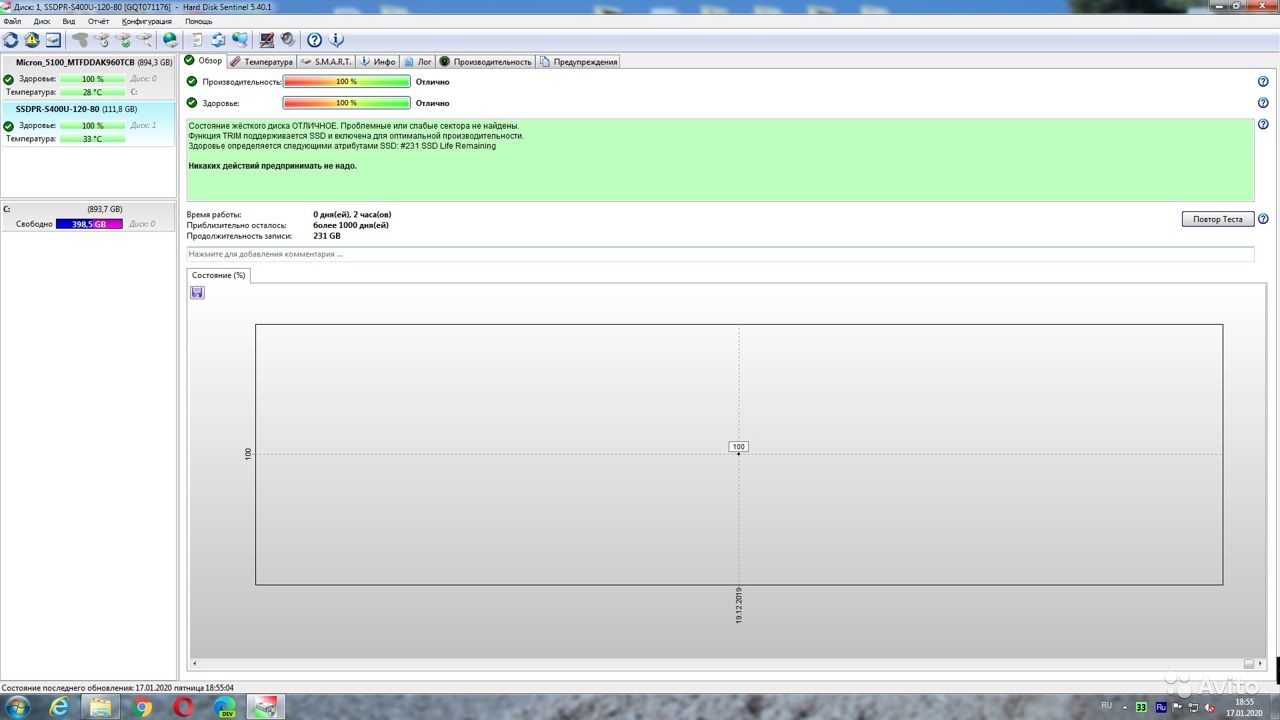
Task: Open the Предупреждения tab
Action: tap(579, 62)
